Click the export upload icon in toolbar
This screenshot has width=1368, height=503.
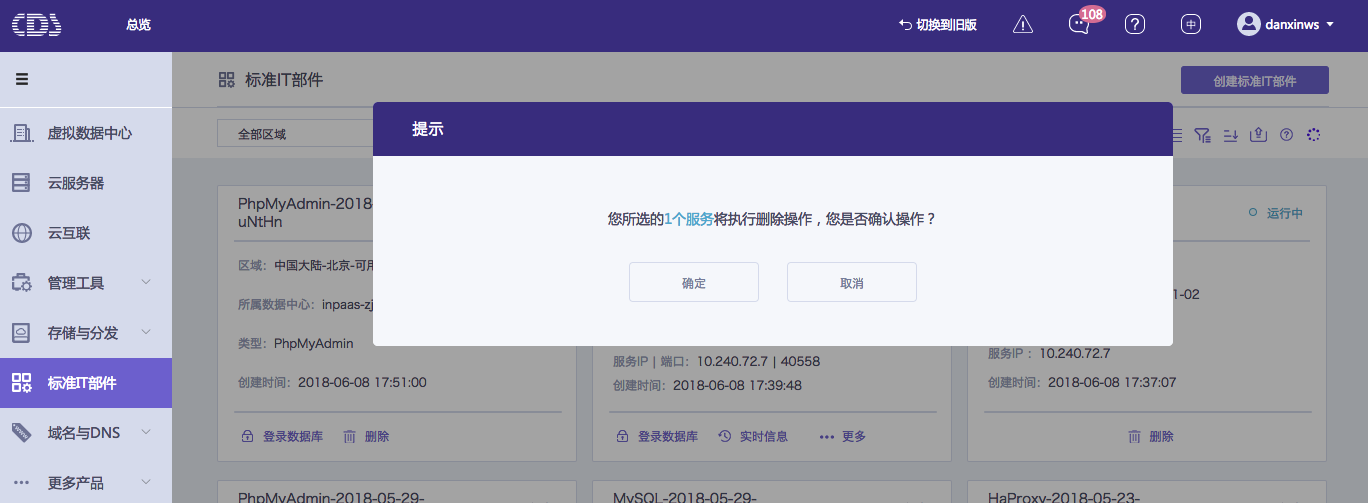(1259, 134)
